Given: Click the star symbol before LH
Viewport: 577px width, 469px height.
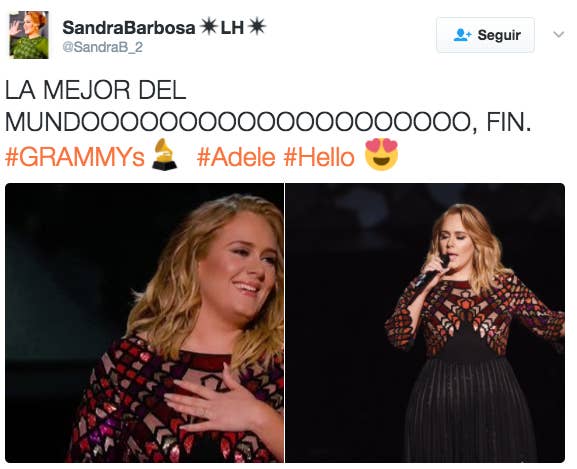Looking at the screenshot, I should (208, 27).
